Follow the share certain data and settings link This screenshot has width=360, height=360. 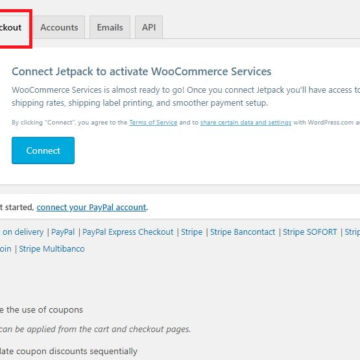[246, 123]
